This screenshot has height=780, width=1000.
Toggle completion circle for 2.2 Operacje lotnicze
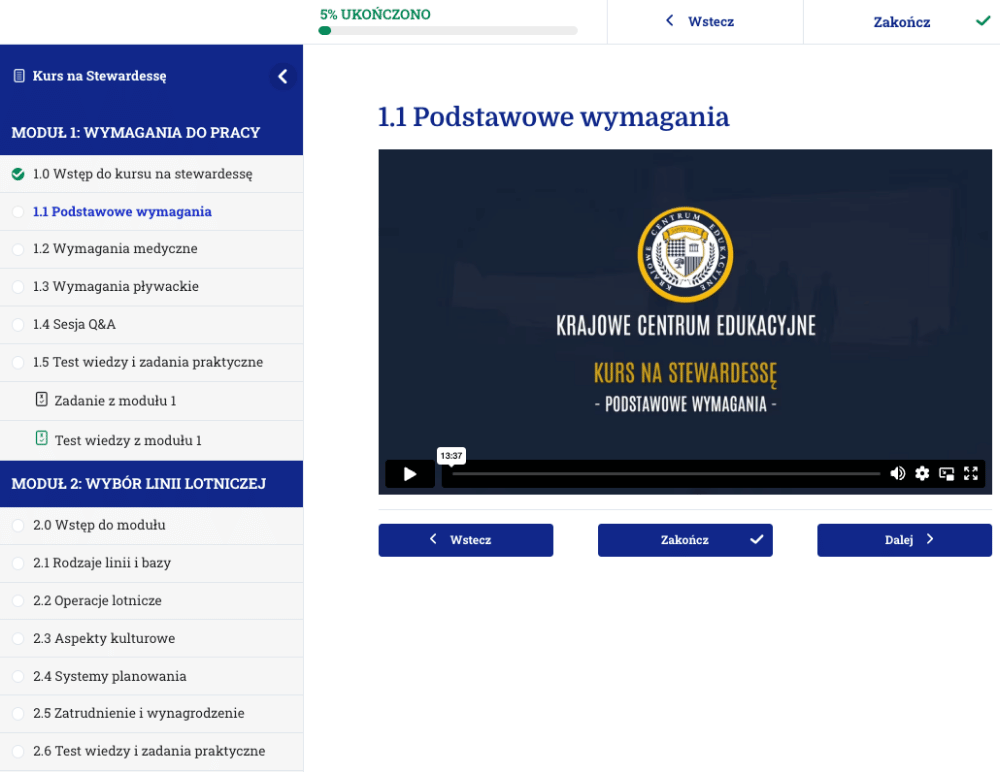[18, 601]
